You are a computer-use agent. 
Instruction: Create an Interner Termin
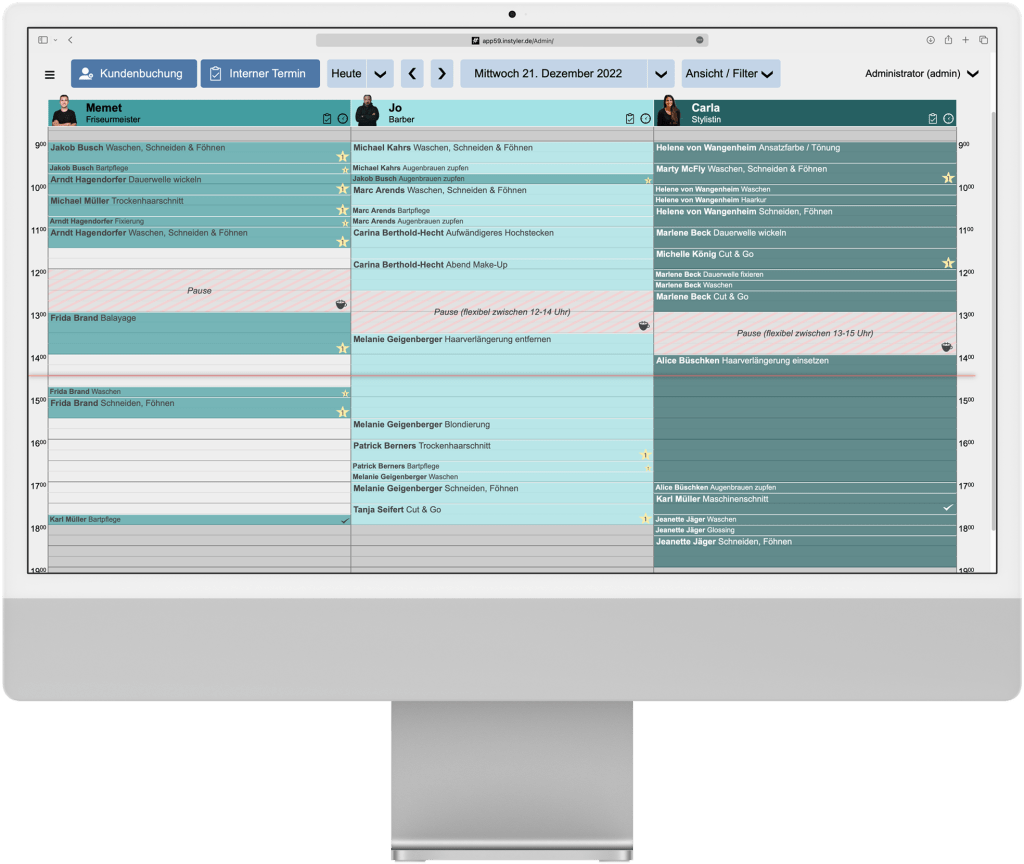pyautogui.click(x=260, y=74)
